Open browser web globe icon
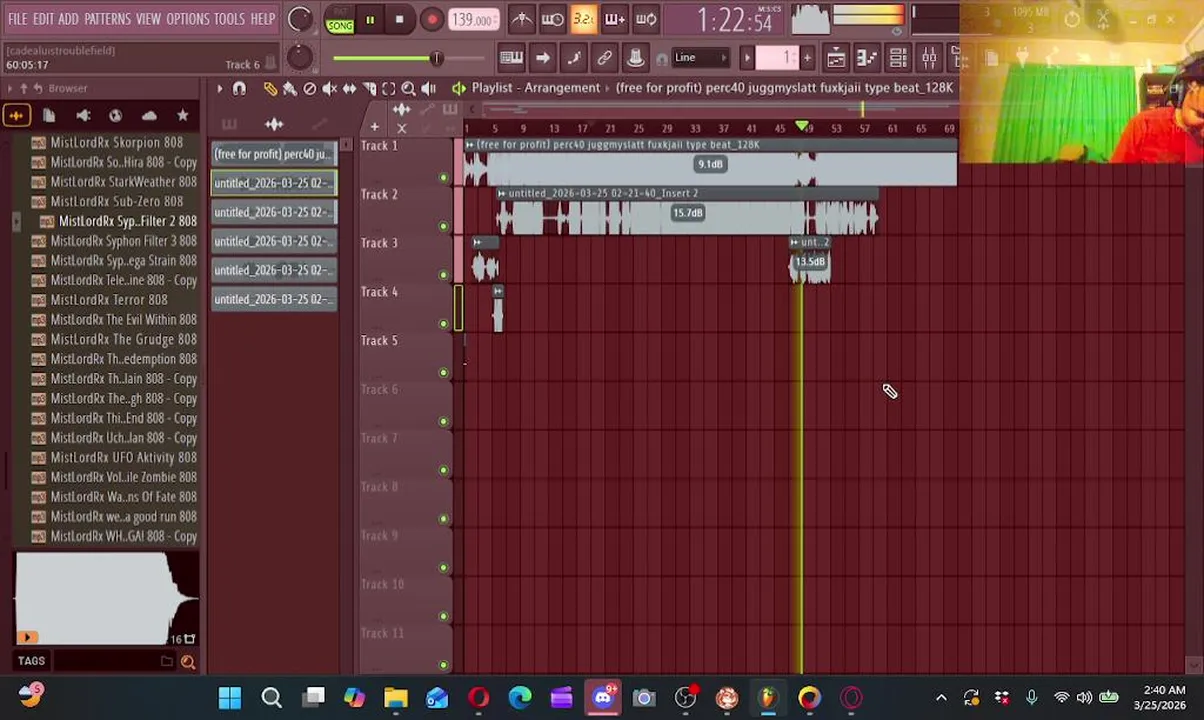 coord(115,116)
